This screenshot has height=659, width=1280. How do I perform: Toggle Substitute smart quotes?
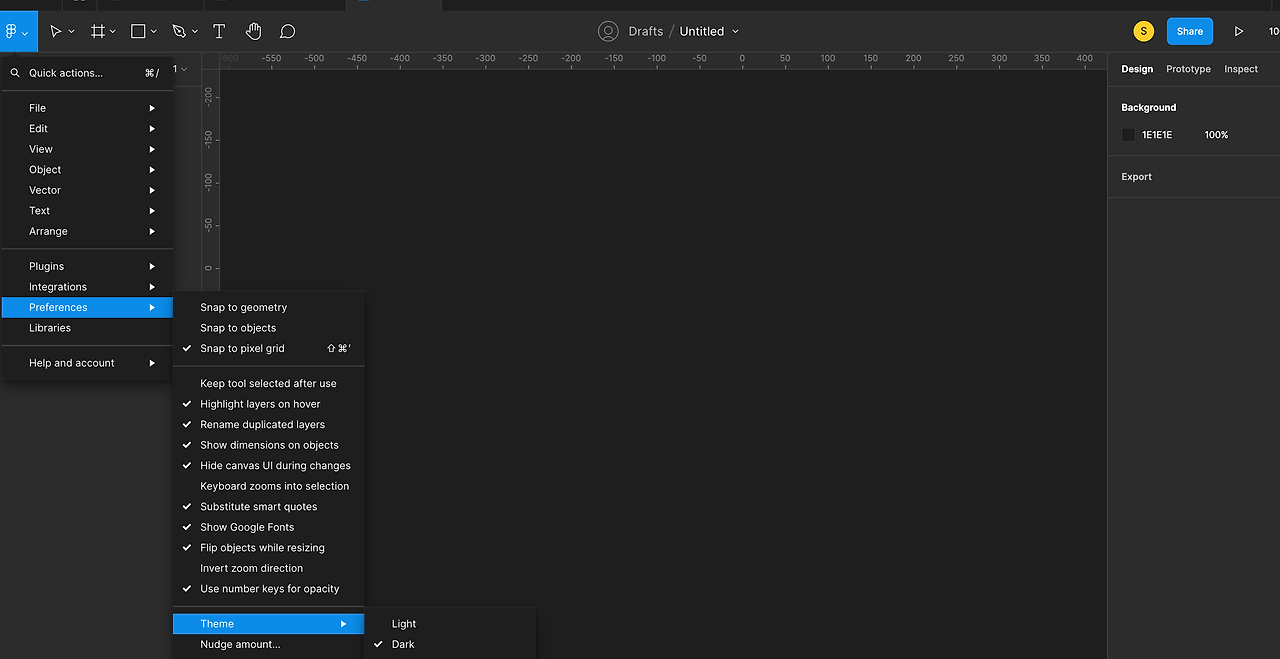[269, 506]
